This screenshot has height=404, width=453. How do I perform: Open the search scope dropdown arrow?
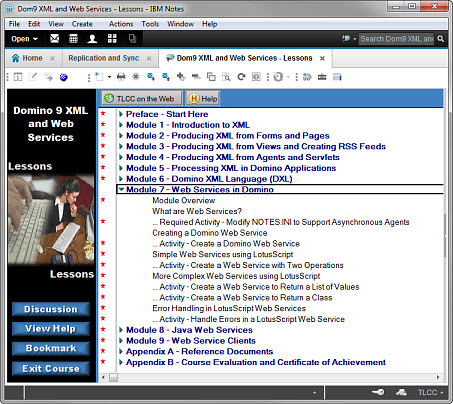click(355, 39)
